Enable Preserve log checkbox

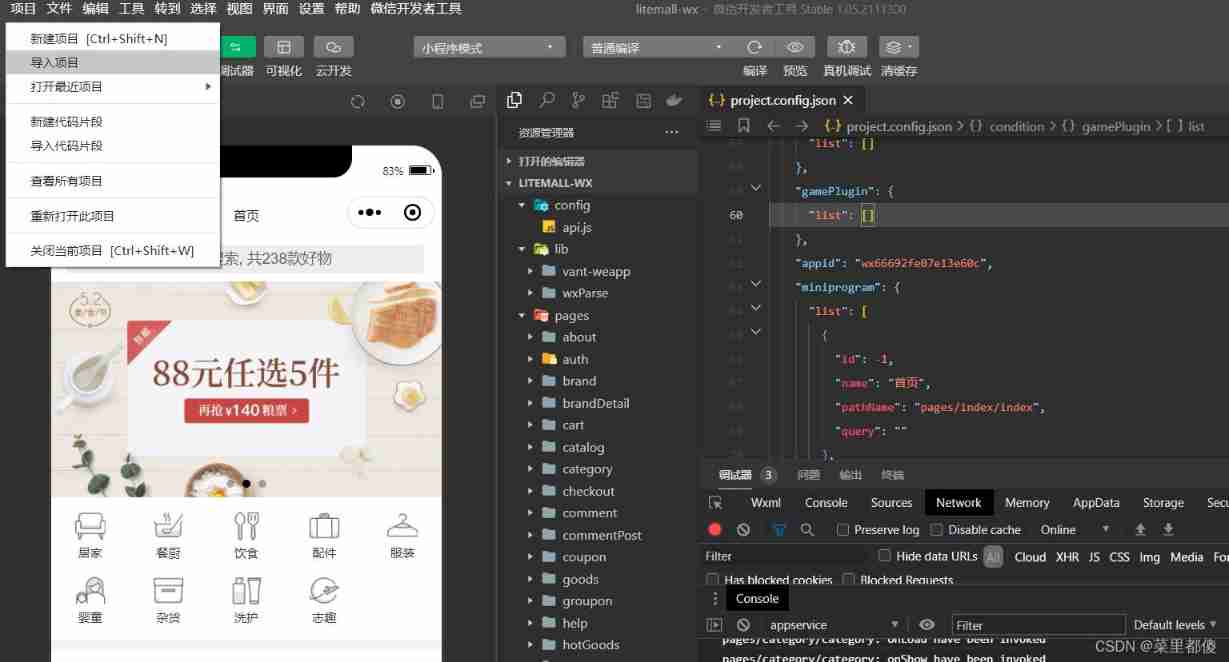843,530
